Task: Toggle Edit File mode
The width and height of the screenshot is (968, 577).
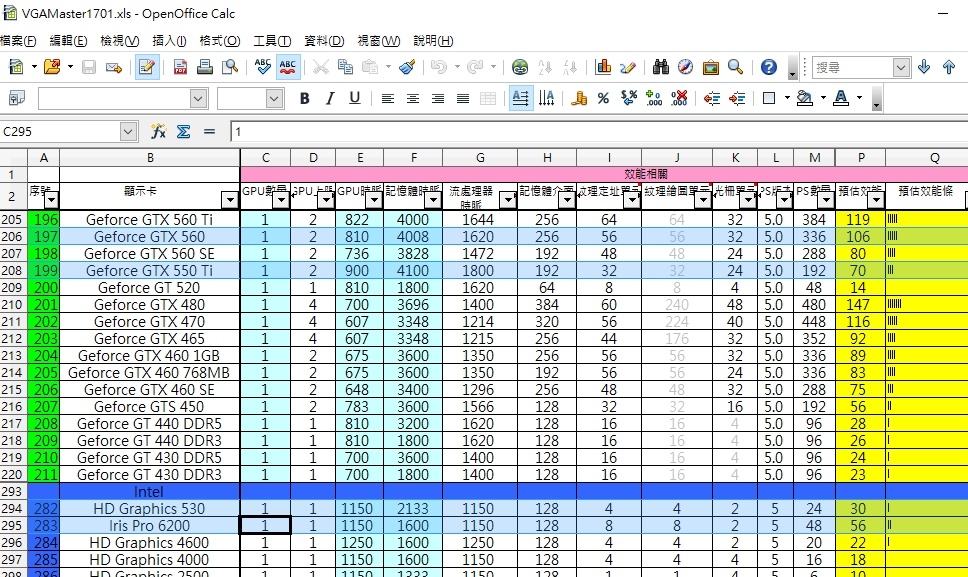Action: pyautogui.click(x=147, y=67)
